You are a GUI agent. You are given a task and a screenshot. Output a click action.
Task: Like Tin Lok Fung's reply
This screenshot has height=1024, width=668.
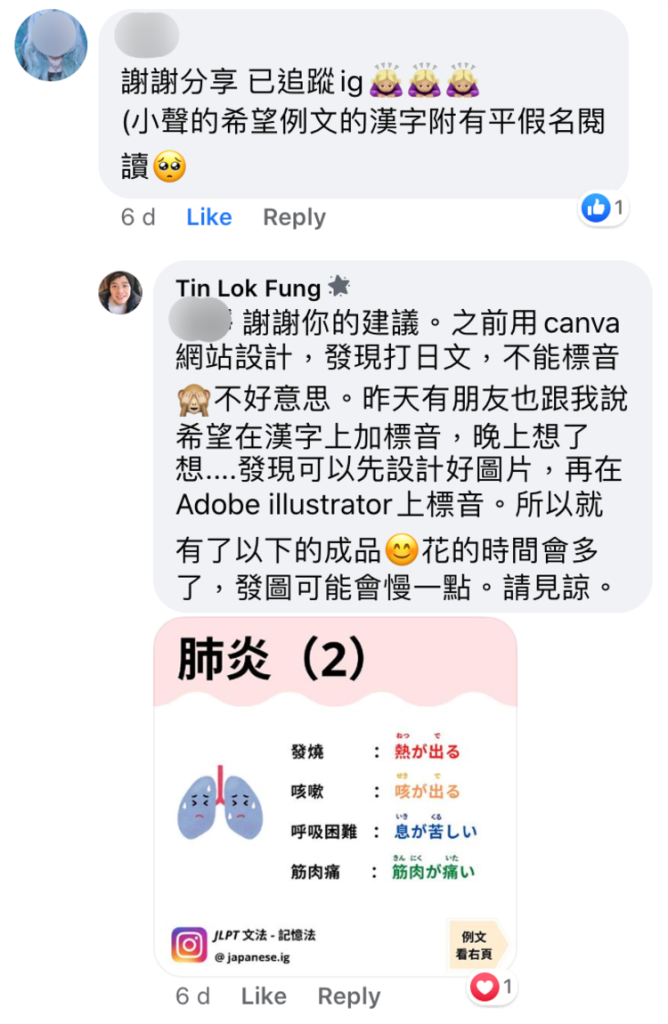[264, 996]
